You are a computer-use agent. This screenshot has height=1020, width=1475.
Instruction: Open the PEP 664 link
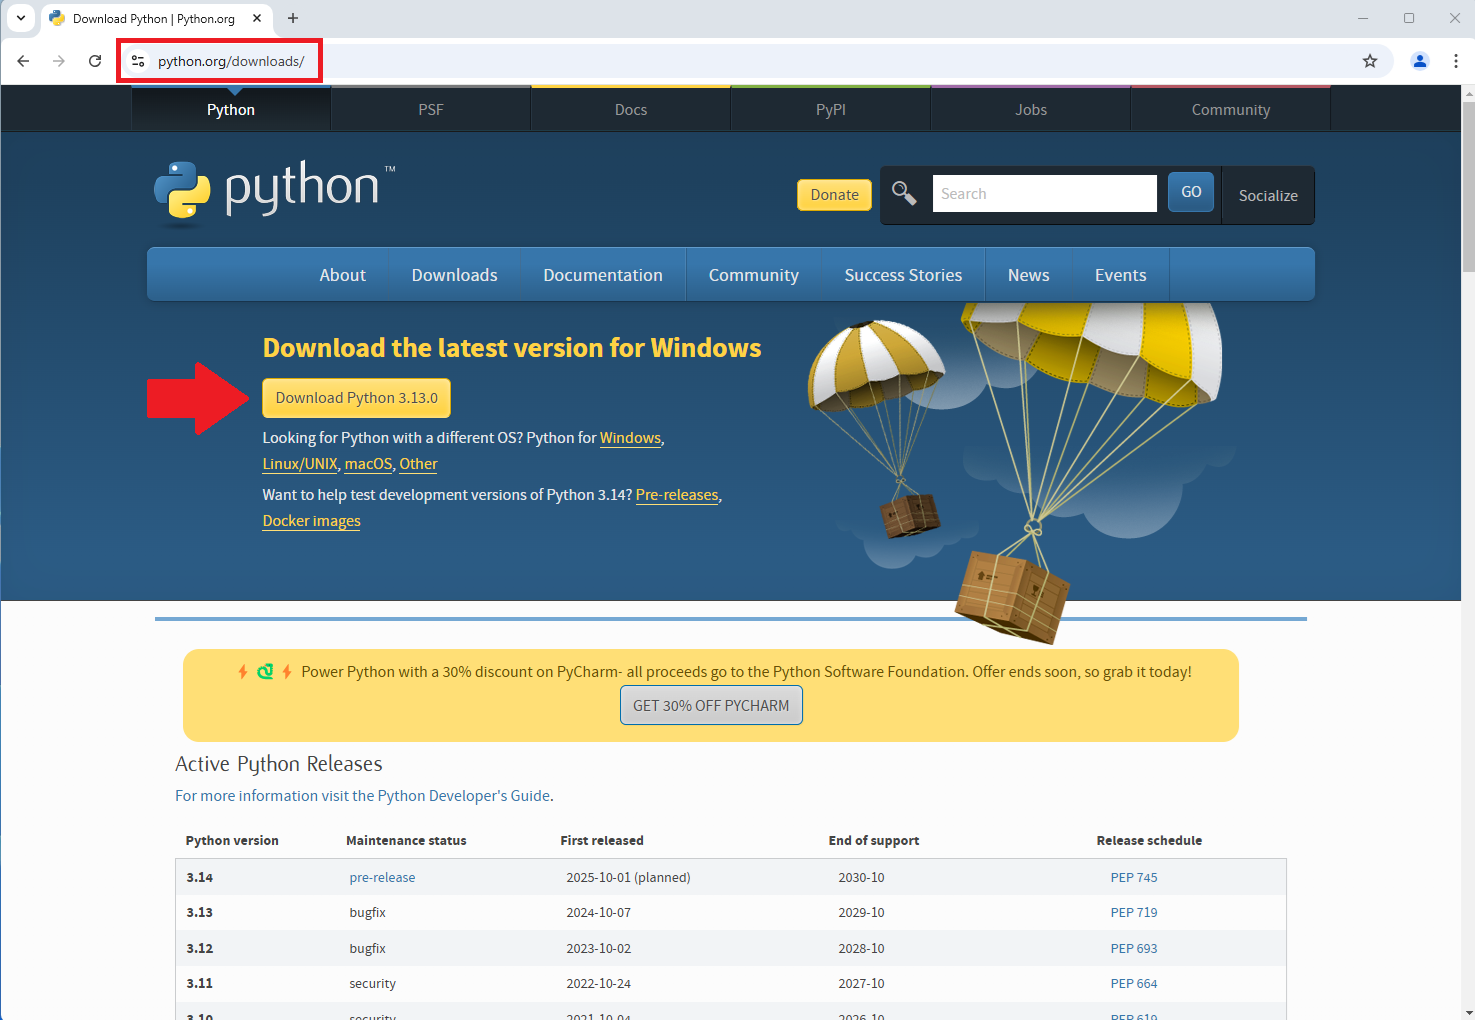pyautogui.click(x=1134, y=983)
